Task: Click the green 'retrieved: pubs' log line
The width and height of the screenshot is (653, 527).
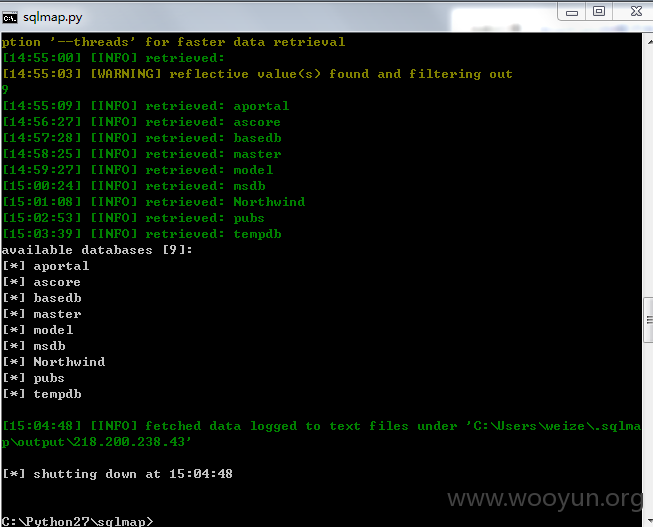Action: tap(133, 218)
